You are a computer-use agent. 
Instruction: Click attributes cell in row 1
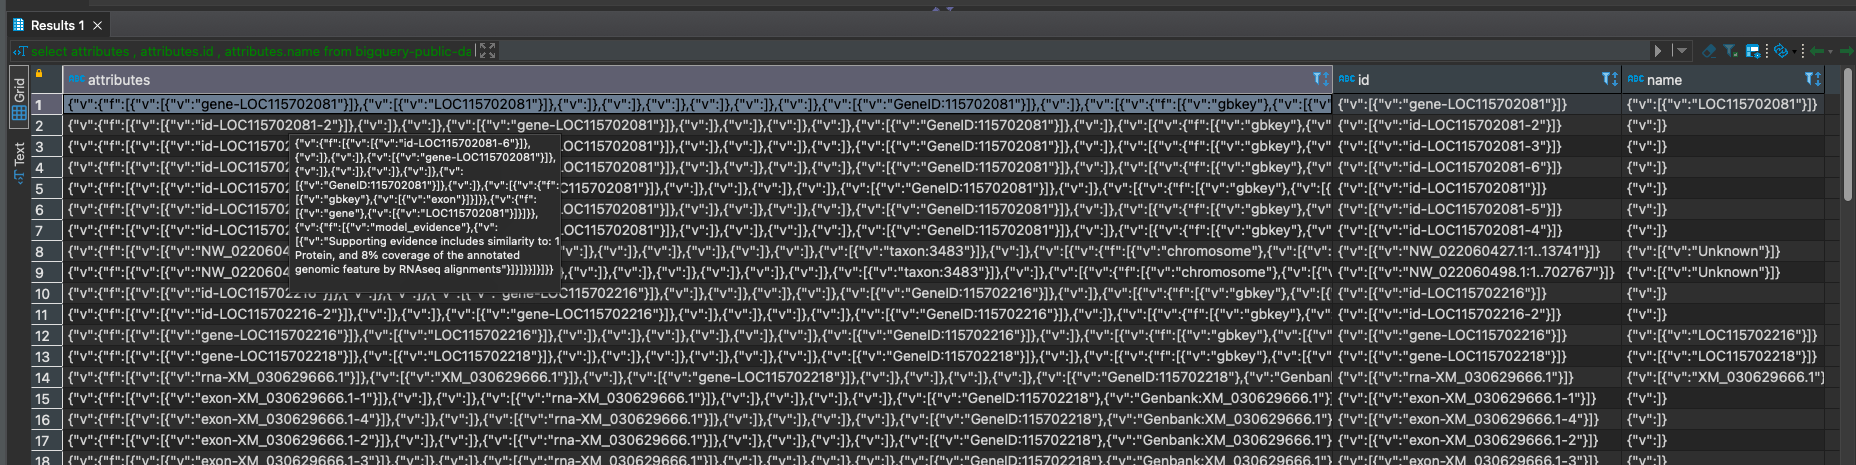697,104
